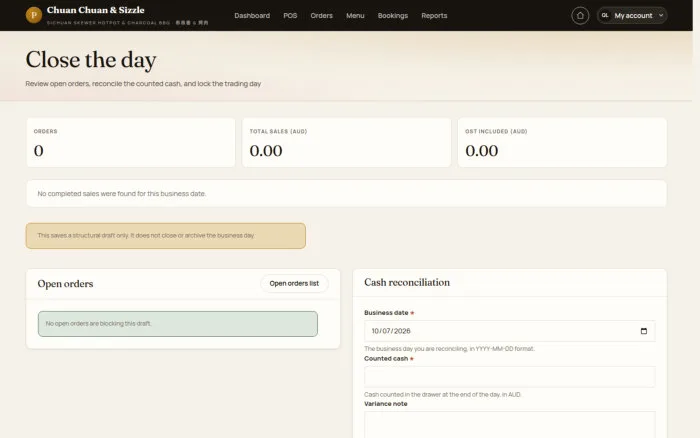Image resolution: width=700 pixels, height=438 pixels.
Task: Click the structural draft warning banner
Action: click(x=166, y=236)
